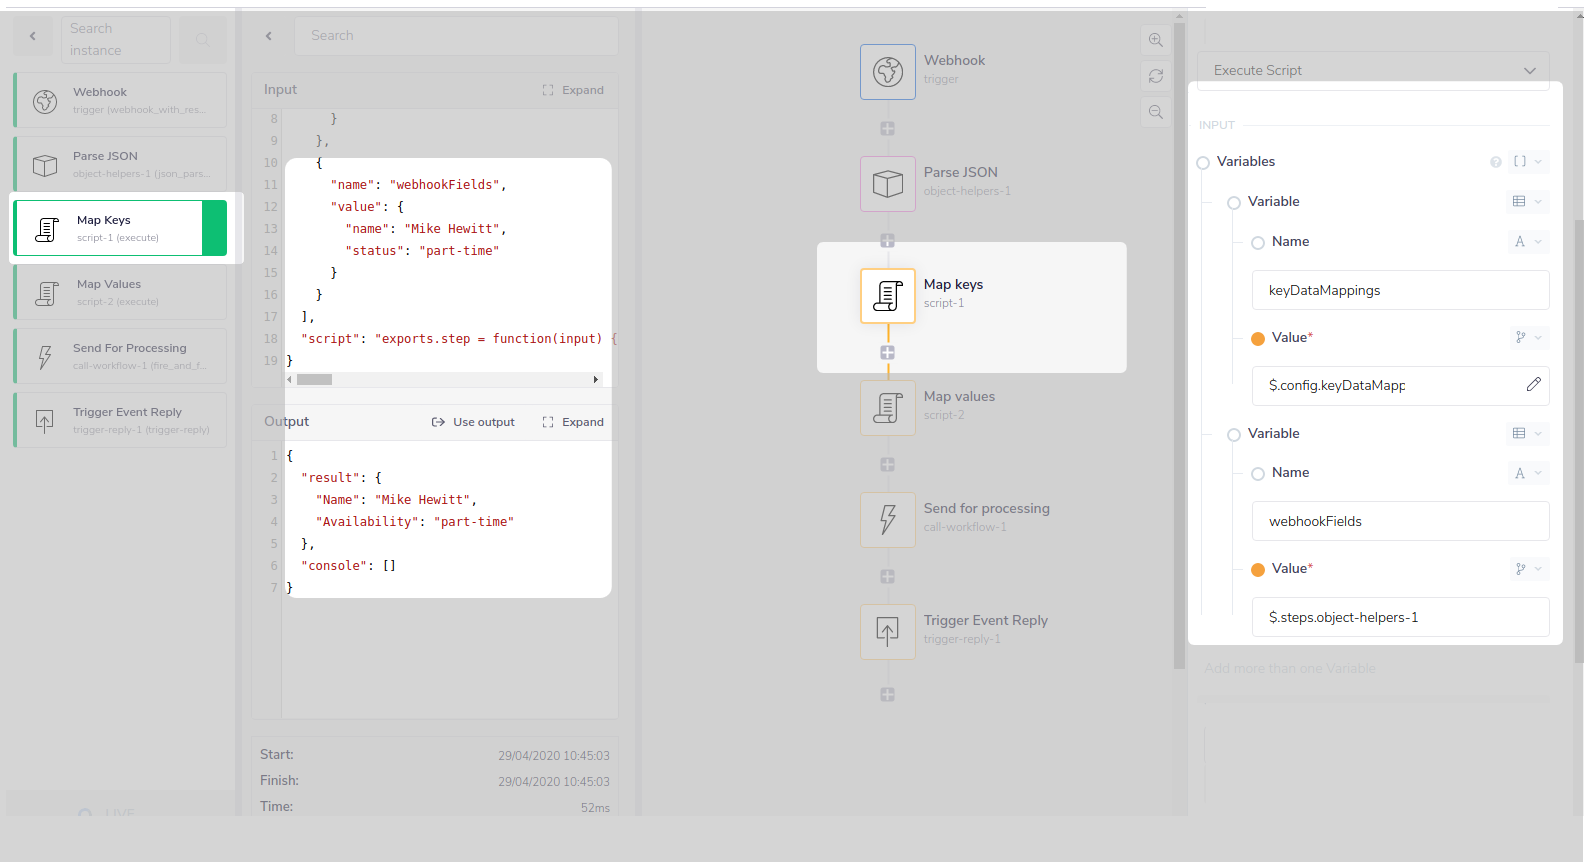This screenshot has width=1584, height=862.
Task: Select the Parse JSON cube icon on canvas
Action: [887, 184]
